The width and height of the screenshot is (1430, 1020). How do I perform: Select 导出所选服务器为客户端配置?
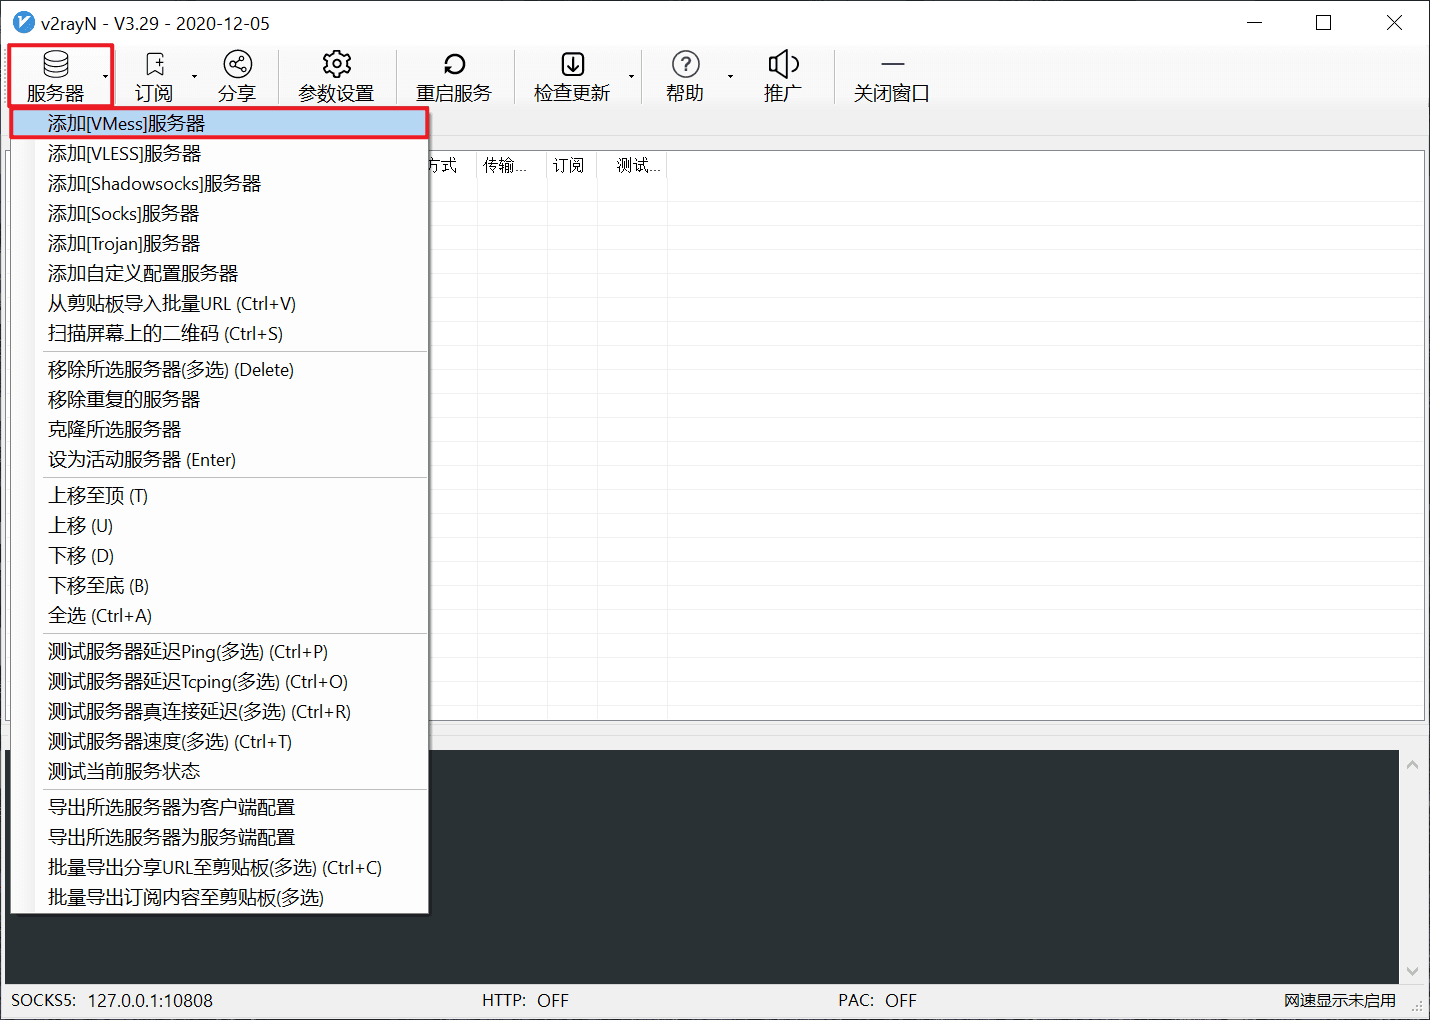[219, 807]
